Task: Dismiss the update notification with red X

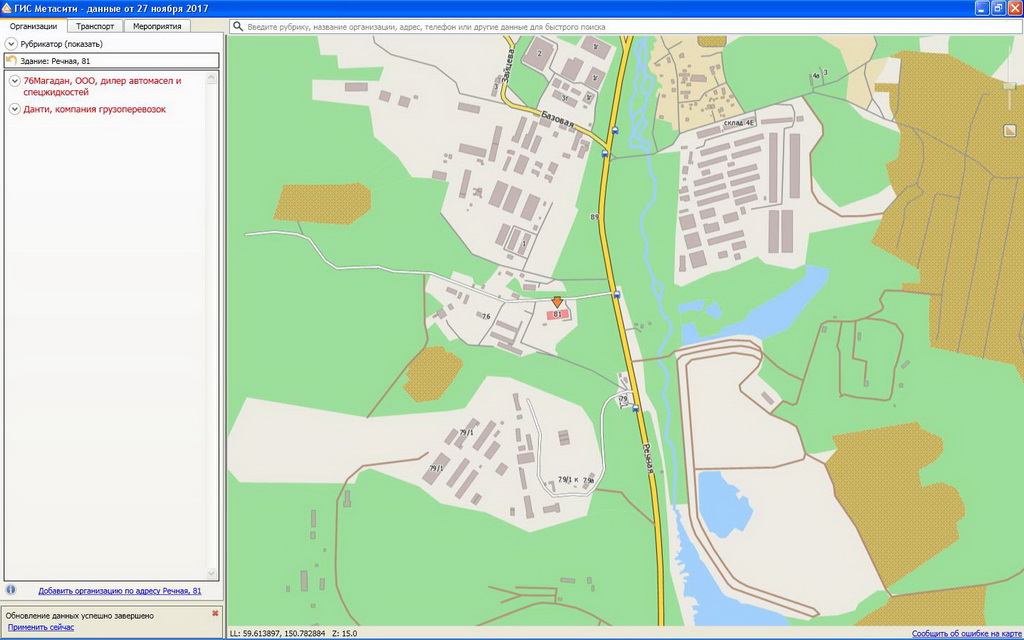Action: point(215,613)
